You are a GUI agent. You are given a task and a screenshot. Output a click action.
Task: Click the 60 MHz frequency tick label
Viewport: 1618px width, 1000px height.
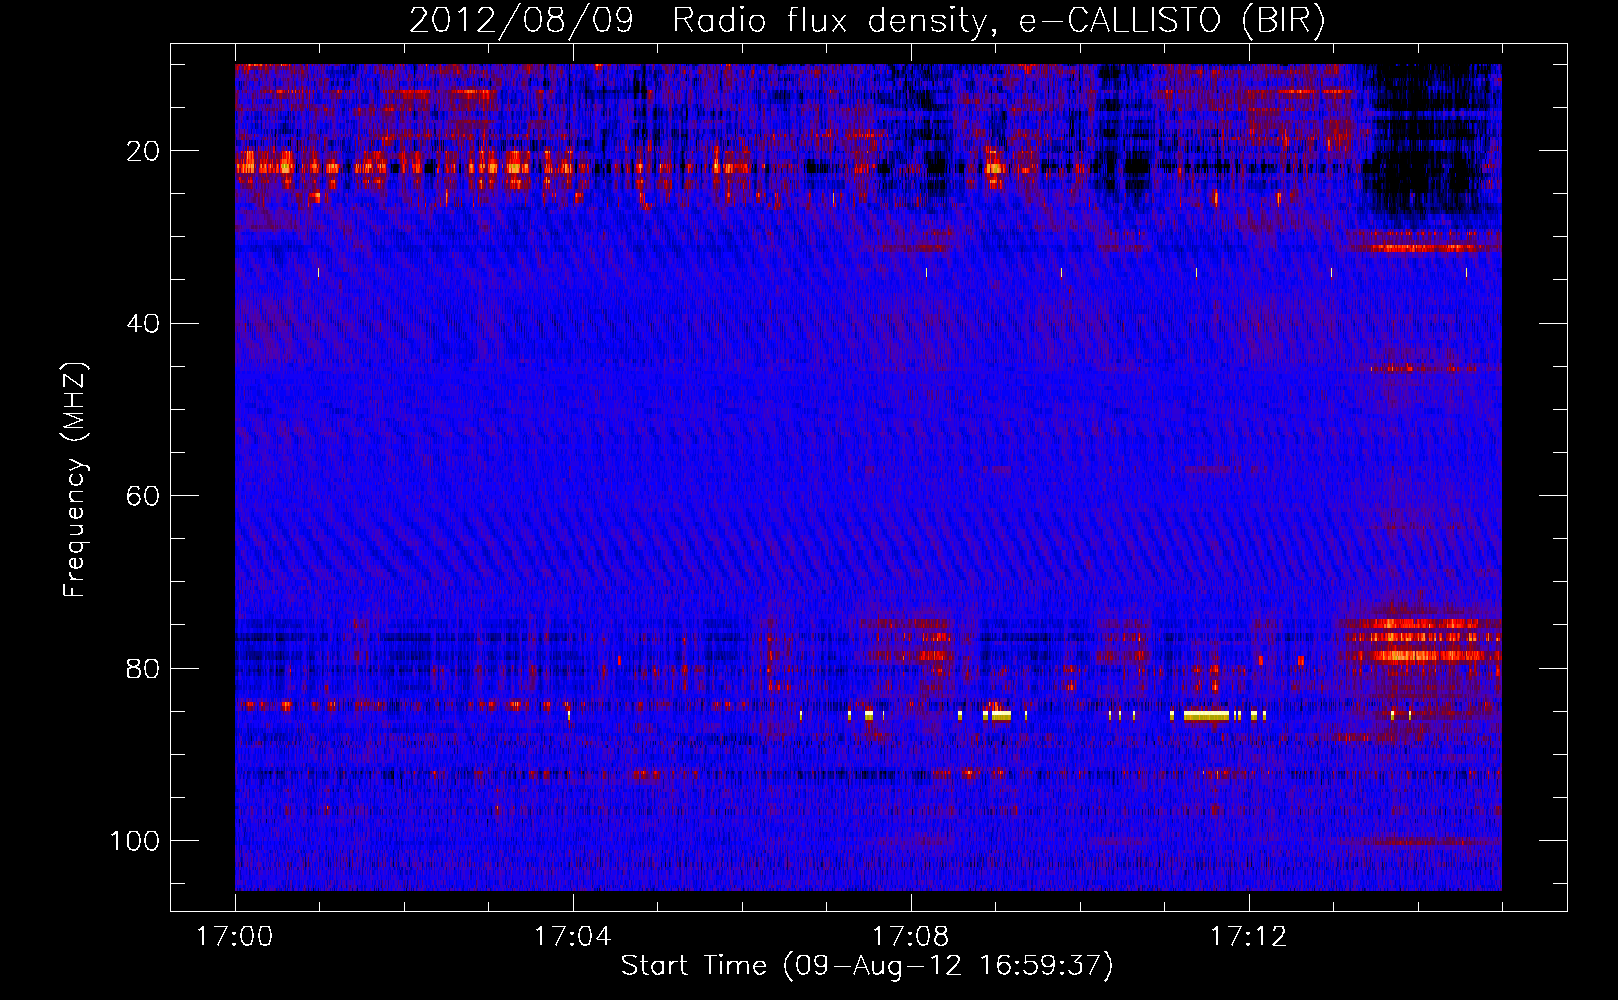point(144,496)
